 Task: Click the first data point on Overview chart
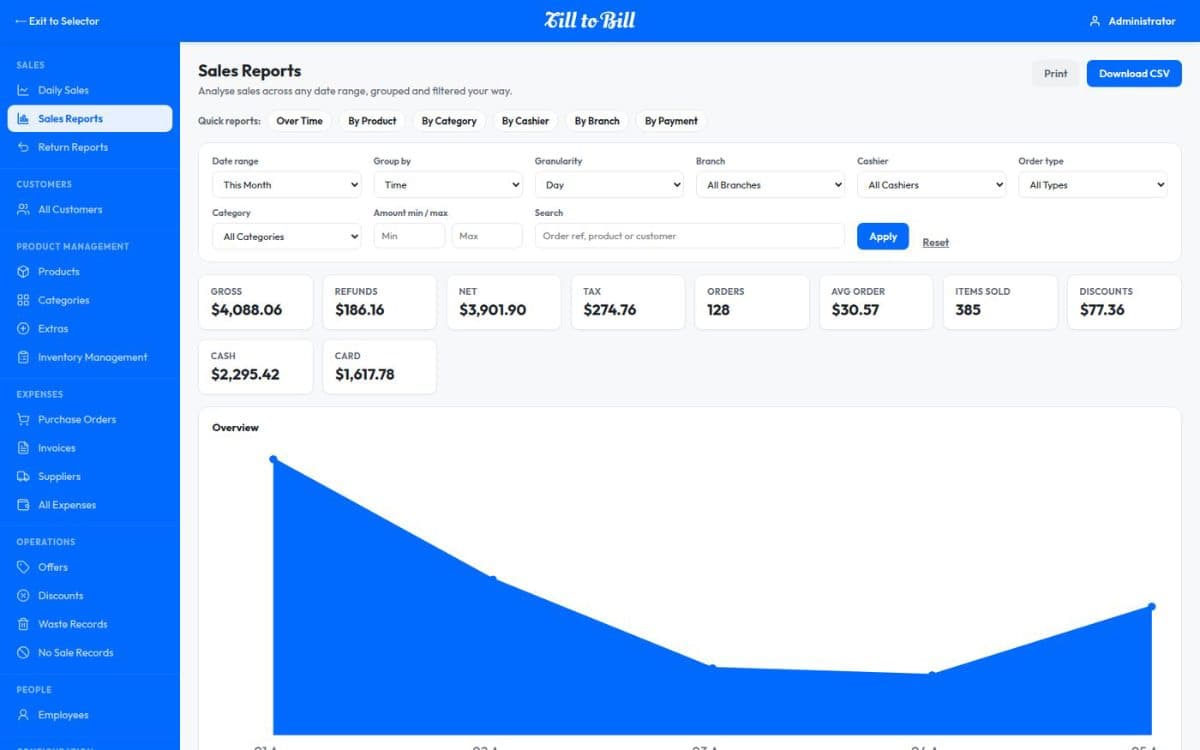273,459
